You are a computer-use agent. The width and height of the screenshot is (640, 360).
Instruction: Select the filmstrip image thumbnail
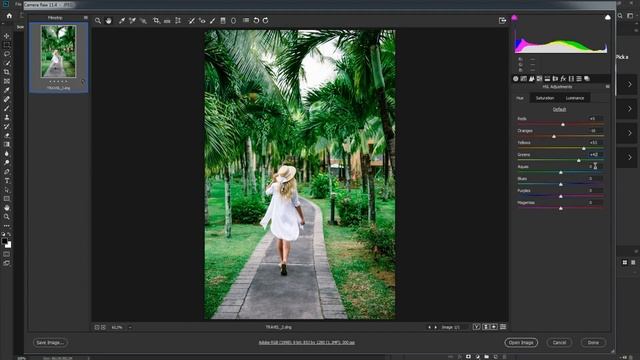click(x=58, y=51)
